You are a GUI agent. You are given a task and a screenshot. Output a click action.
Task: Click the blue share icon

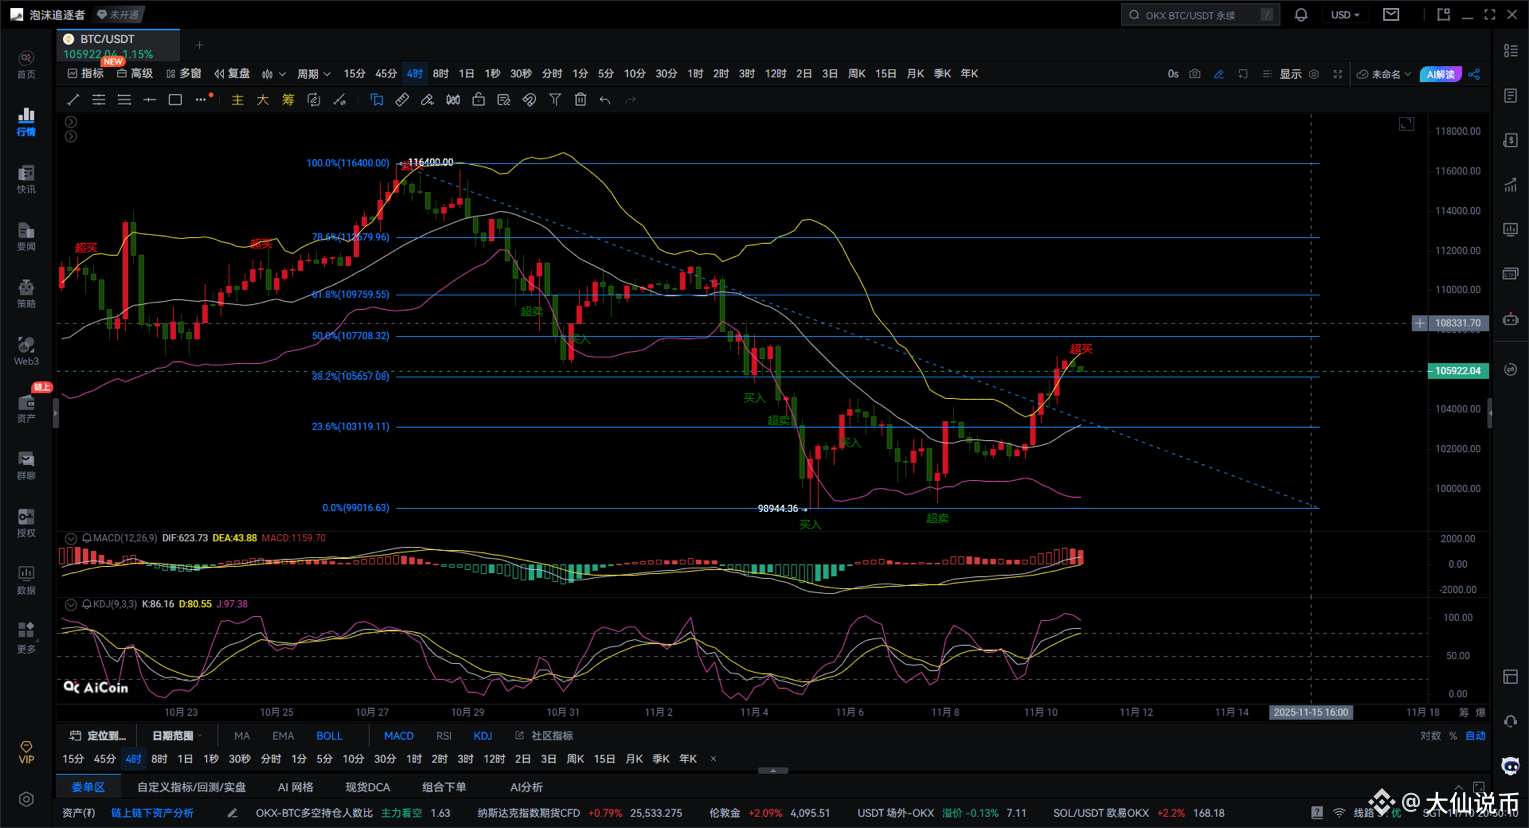[x=1474, y=74]
